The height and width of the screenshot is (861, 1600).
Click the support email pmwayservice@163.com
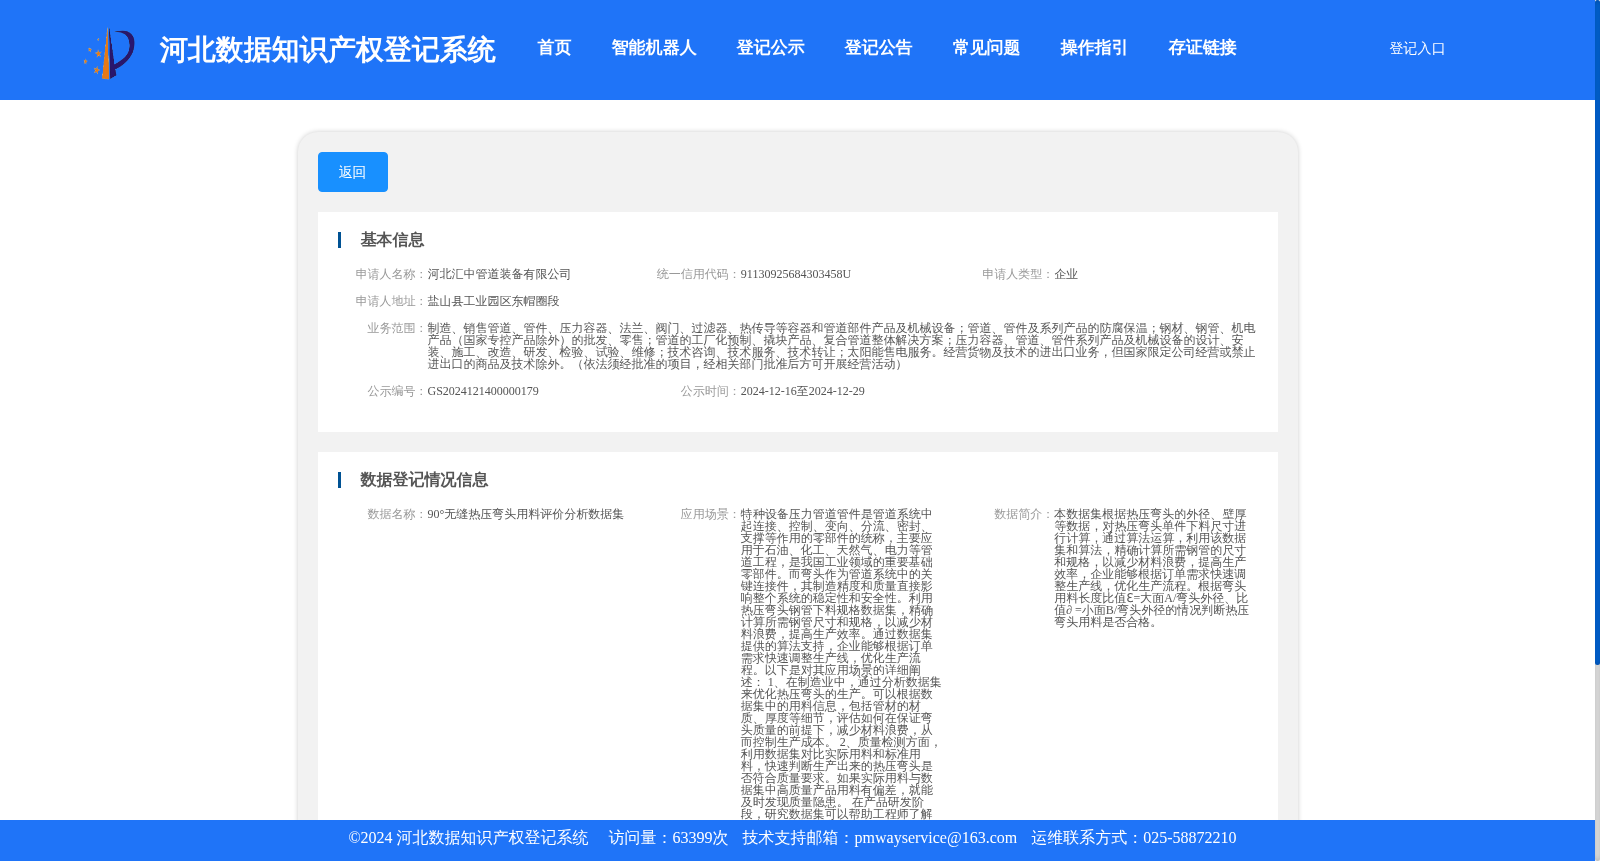(935, 838)
